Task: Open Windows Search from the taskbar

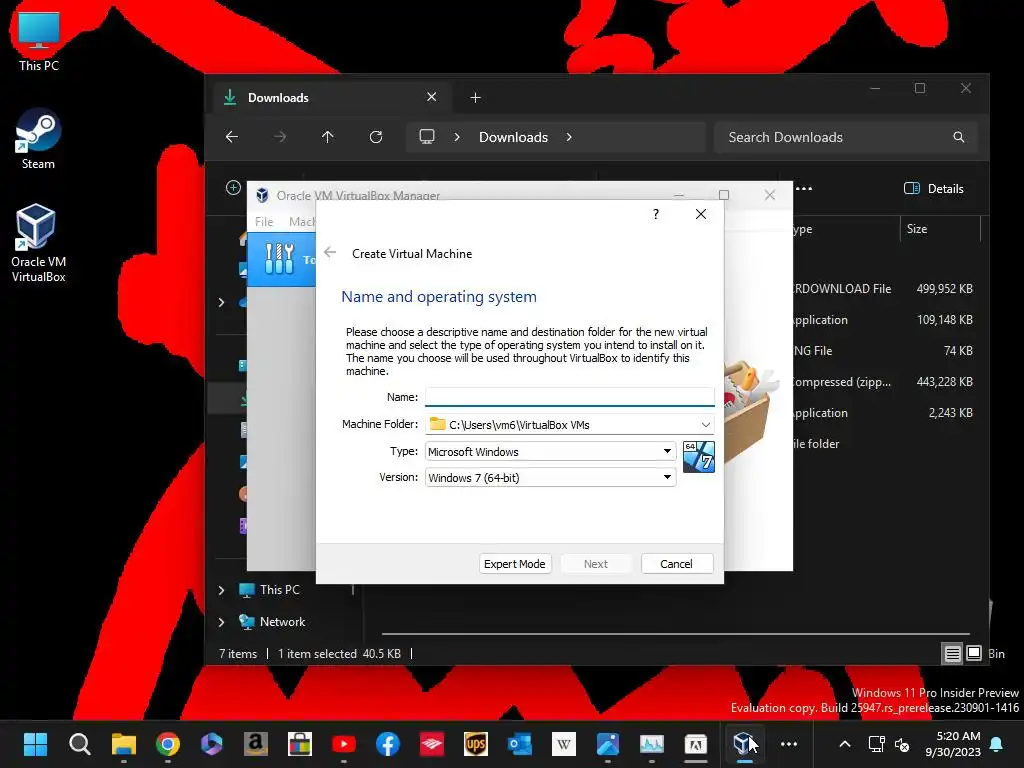Action: pos(80,744)
